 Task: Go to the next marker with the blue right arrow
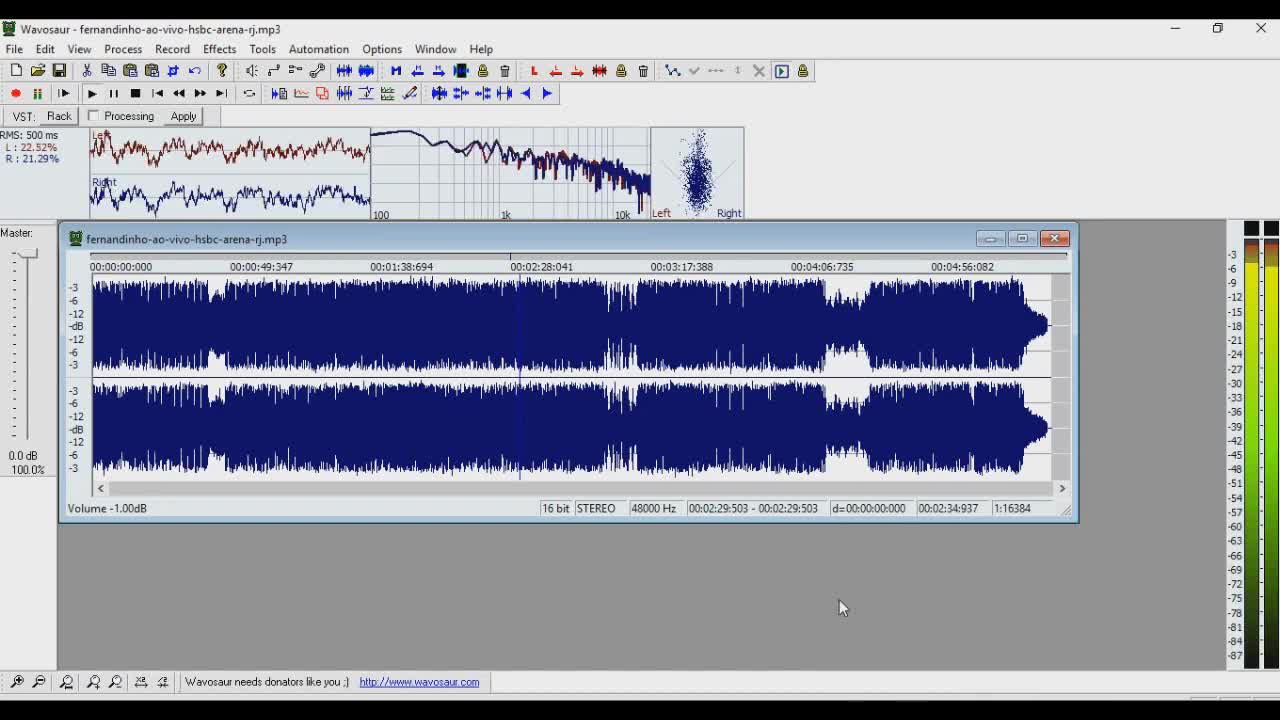(x=439, y=71)
